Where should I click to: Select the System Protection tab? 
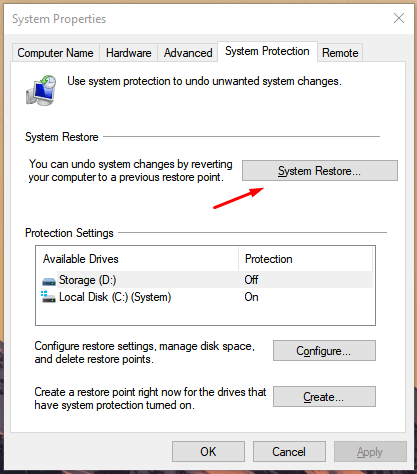click(267, 51)
